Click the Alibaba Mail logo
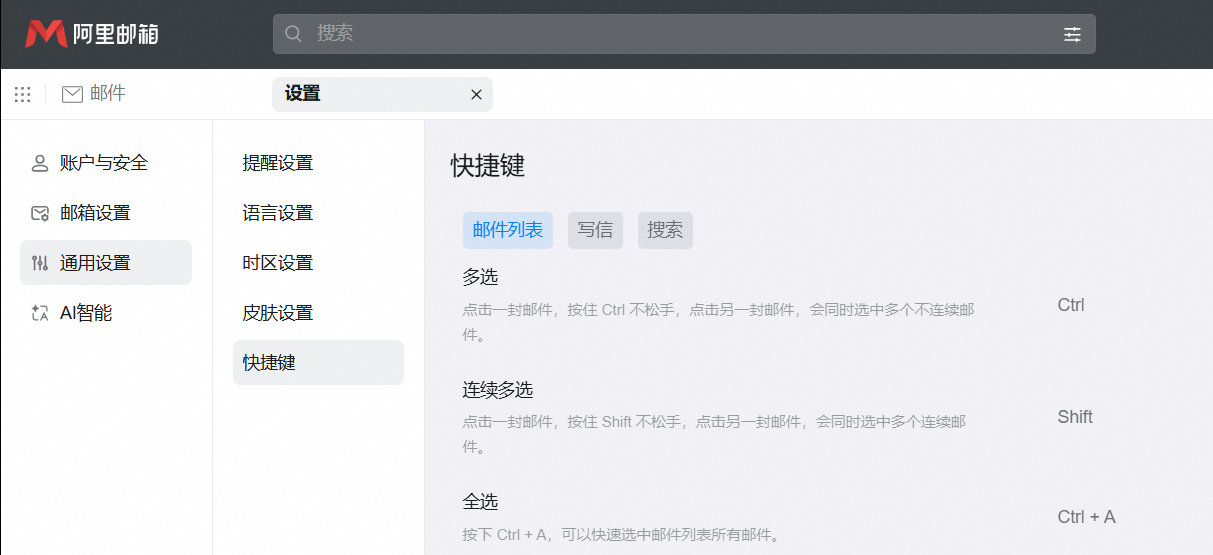 coord(92,34)
